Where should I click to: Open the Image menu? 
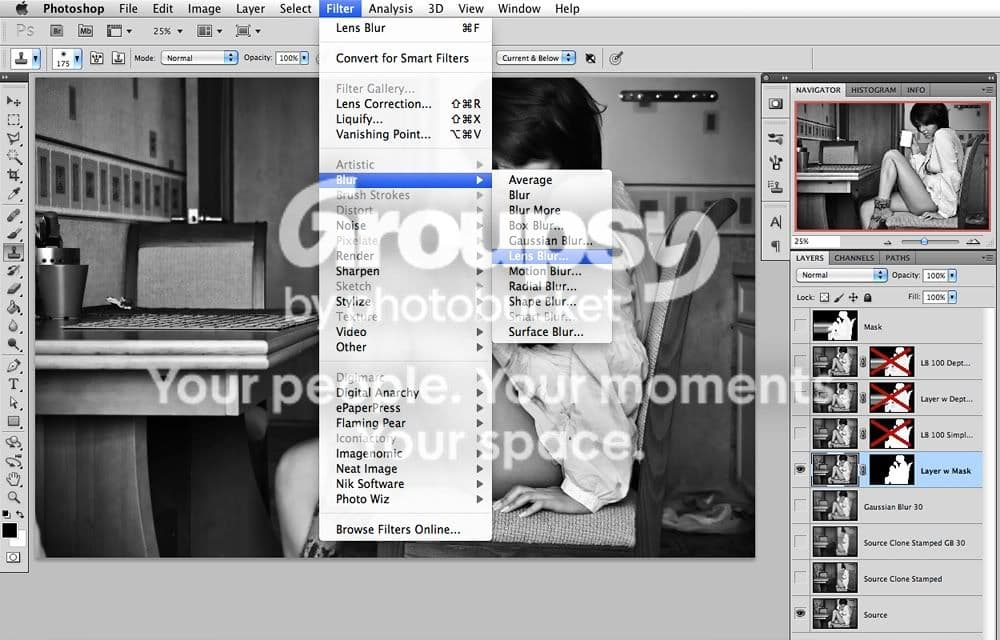pos(204,8)
